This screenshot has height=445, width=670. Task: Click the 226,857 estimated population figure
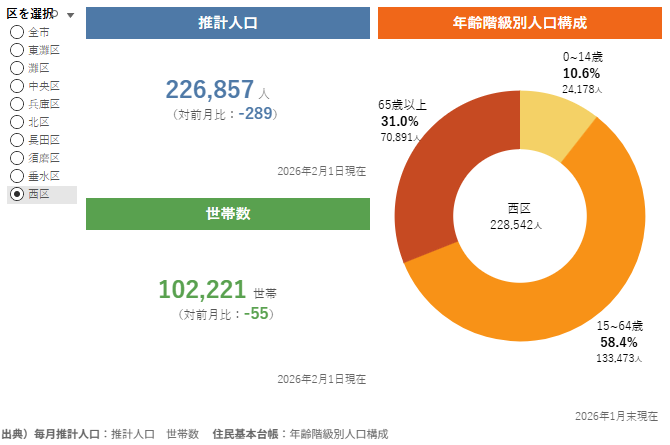coord(211,90)
